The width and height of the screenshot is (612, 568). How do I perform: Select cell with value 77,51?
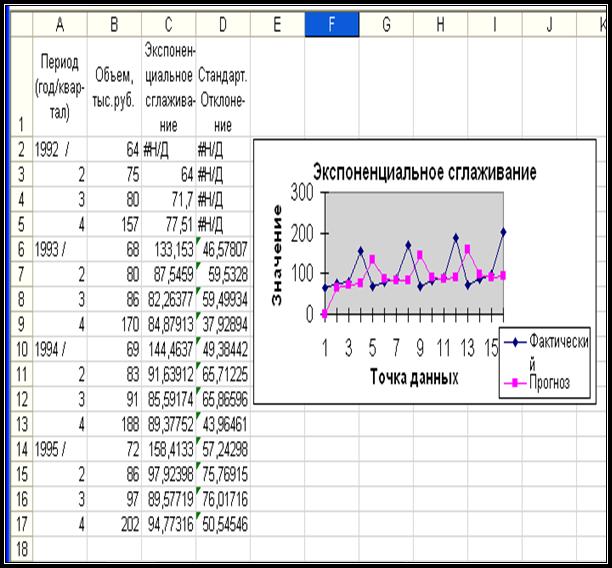(x=169, y=224)
